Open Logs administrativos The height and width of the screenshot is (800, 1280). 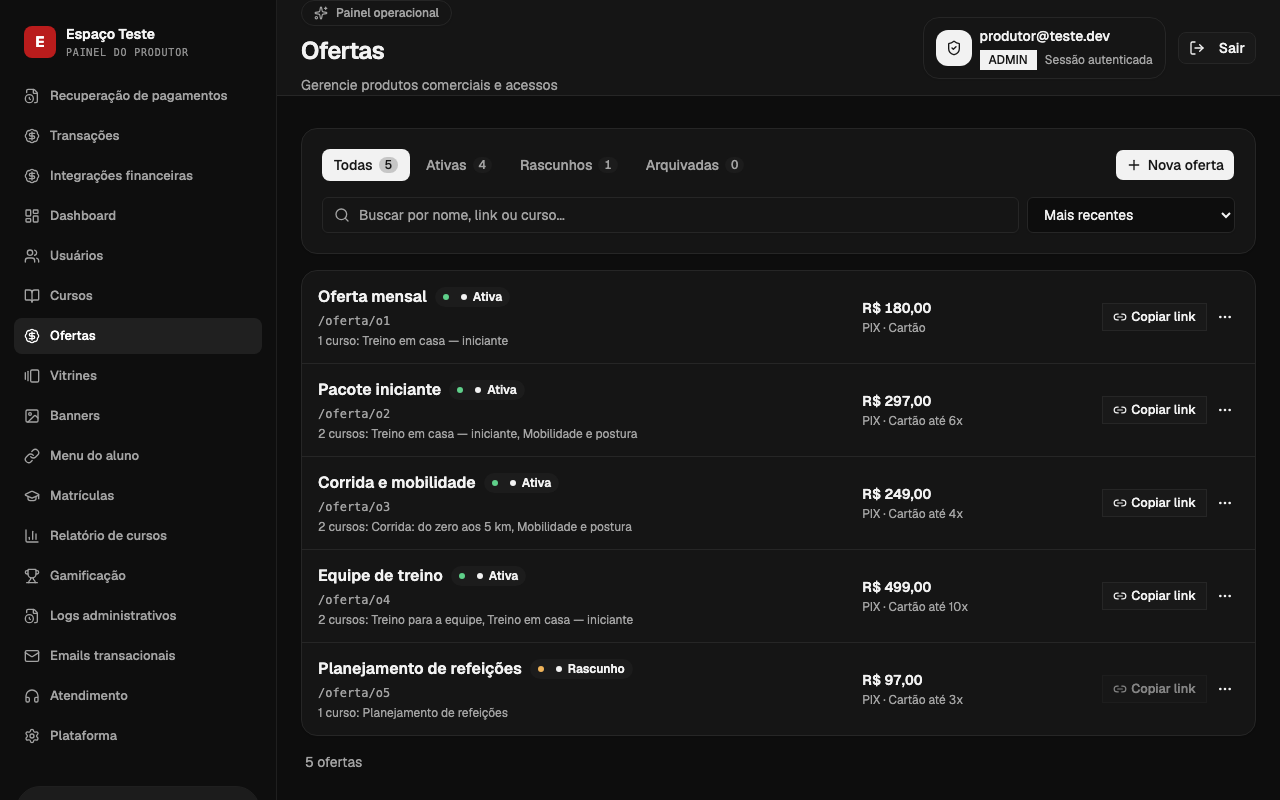coord(138,616)
